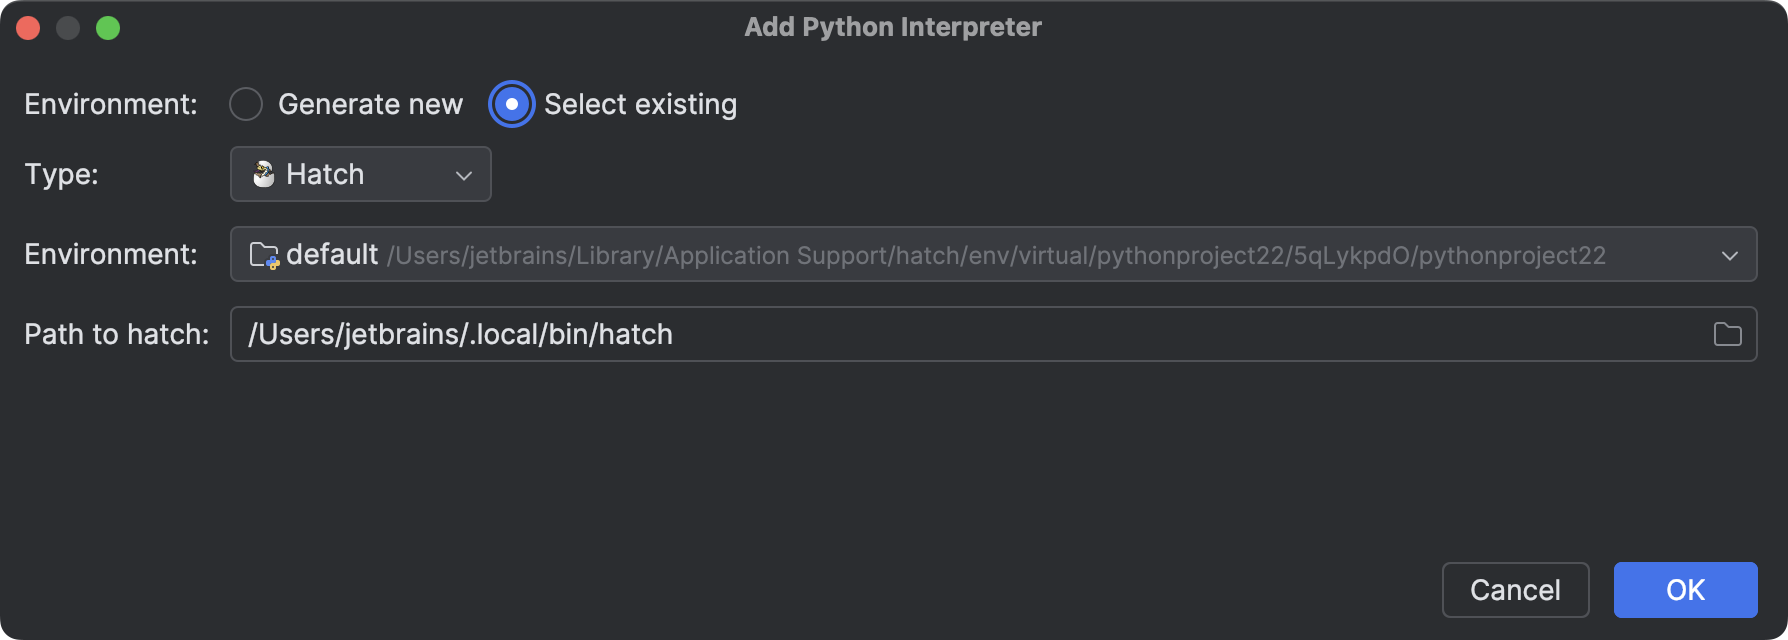Click the gray pythonproject22 environment path text
The width and height of the screenshot is (1788, 640).
click(996, 256)
